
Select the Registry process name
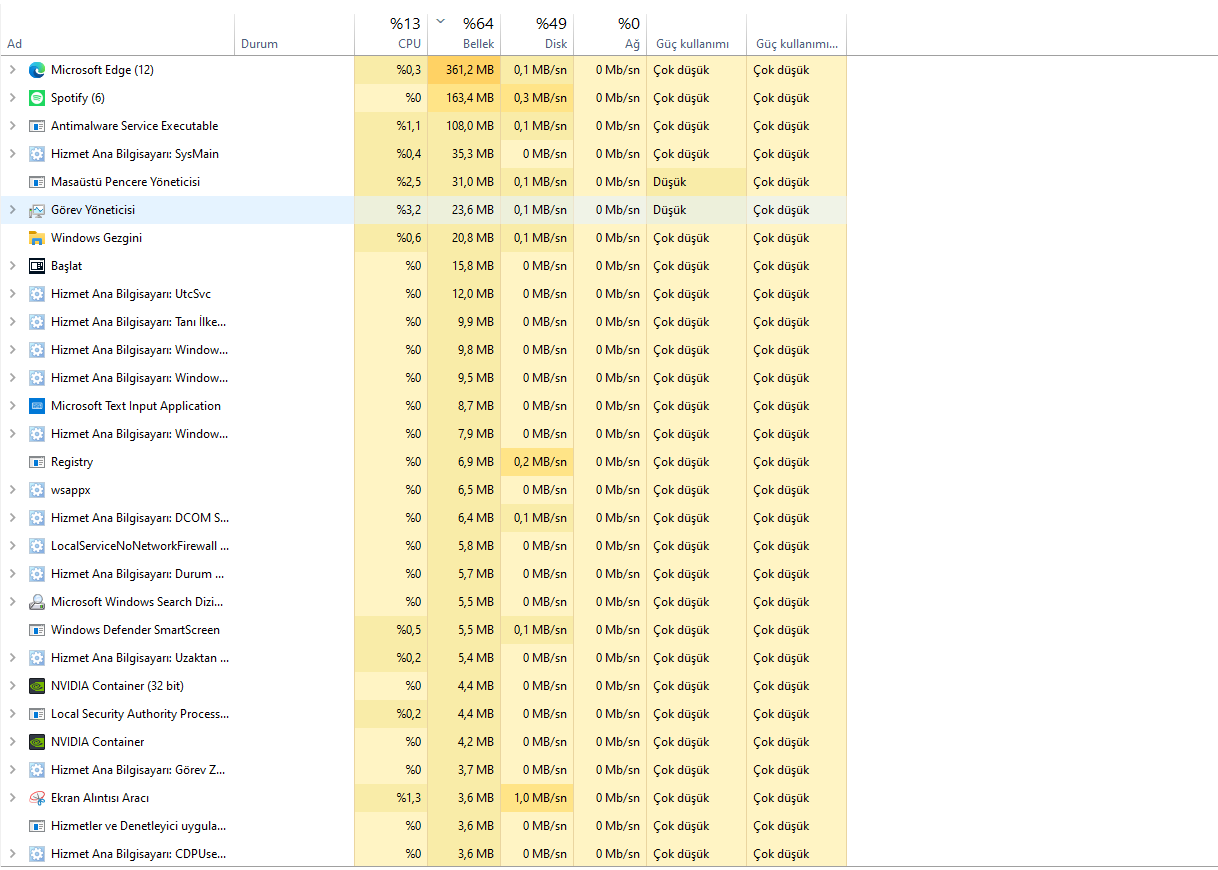[72, 462]
